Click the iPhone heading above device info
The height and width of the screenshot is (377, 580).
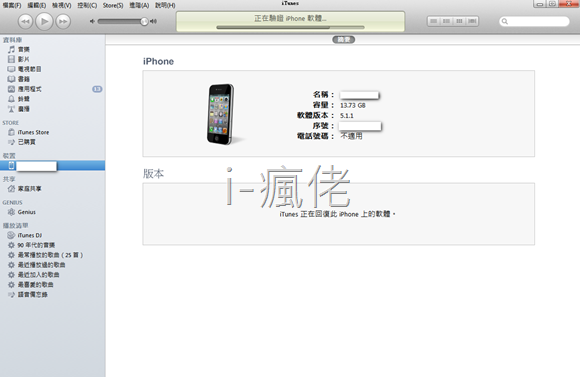click(158, 61)
